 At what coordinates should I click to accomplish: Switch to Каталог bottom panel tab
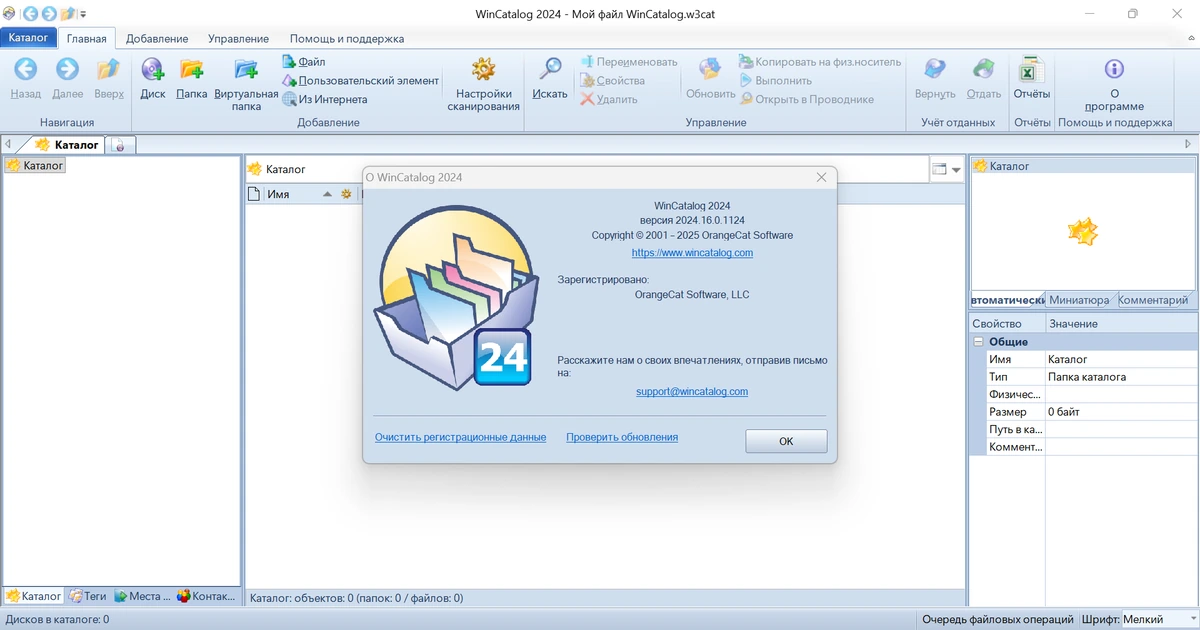coord(33,596)
